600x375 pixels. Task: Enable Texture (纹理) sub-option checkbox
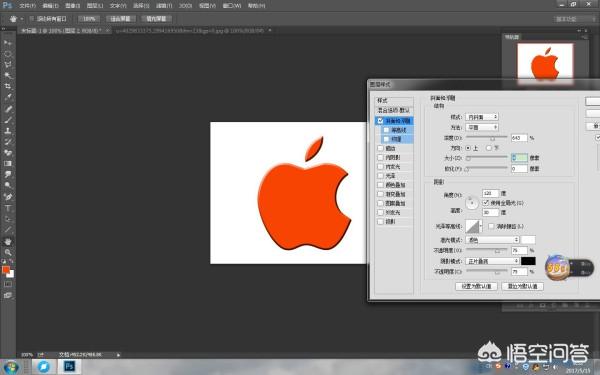(x=386, y=139)
